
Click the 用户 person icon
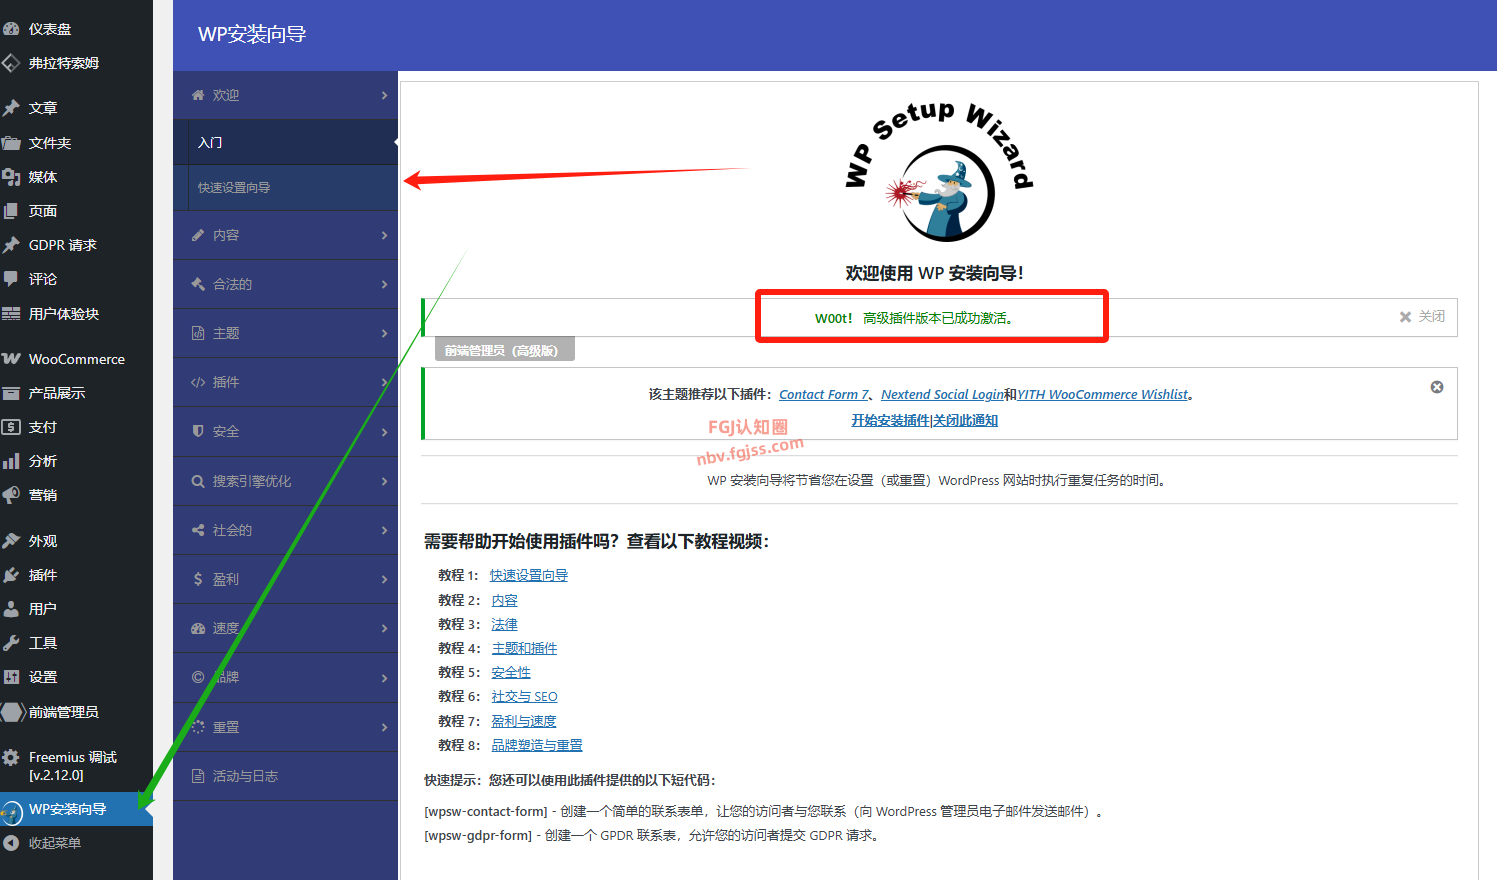[11, 609]
